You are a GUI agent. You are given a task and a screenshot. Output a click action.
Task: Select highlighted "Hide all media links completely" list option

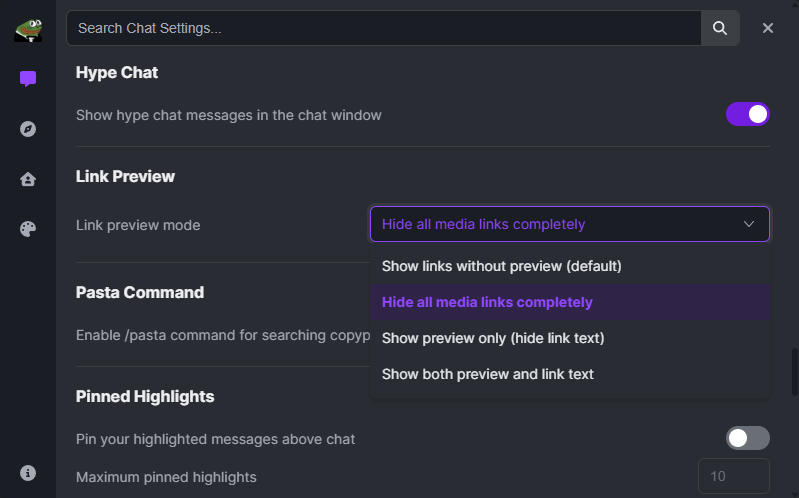tap(487, 302)
